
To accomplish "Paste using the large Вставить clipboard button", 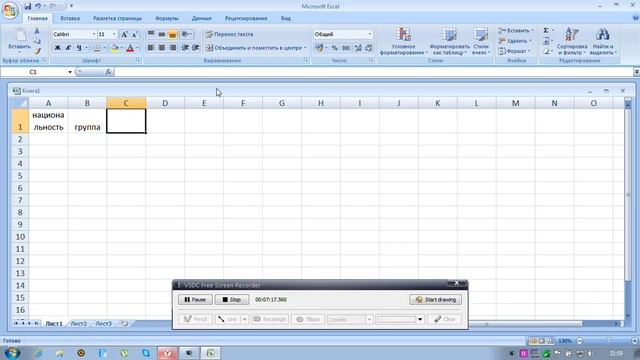I will pyautogui.click(x=19, y=39).
